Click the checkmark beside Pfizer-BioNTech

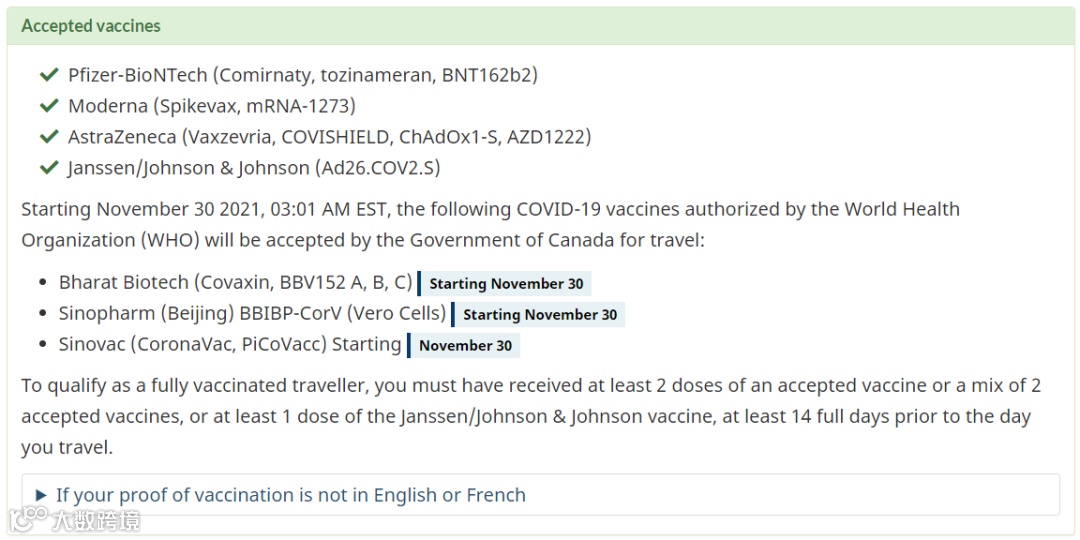pos(49,75)
